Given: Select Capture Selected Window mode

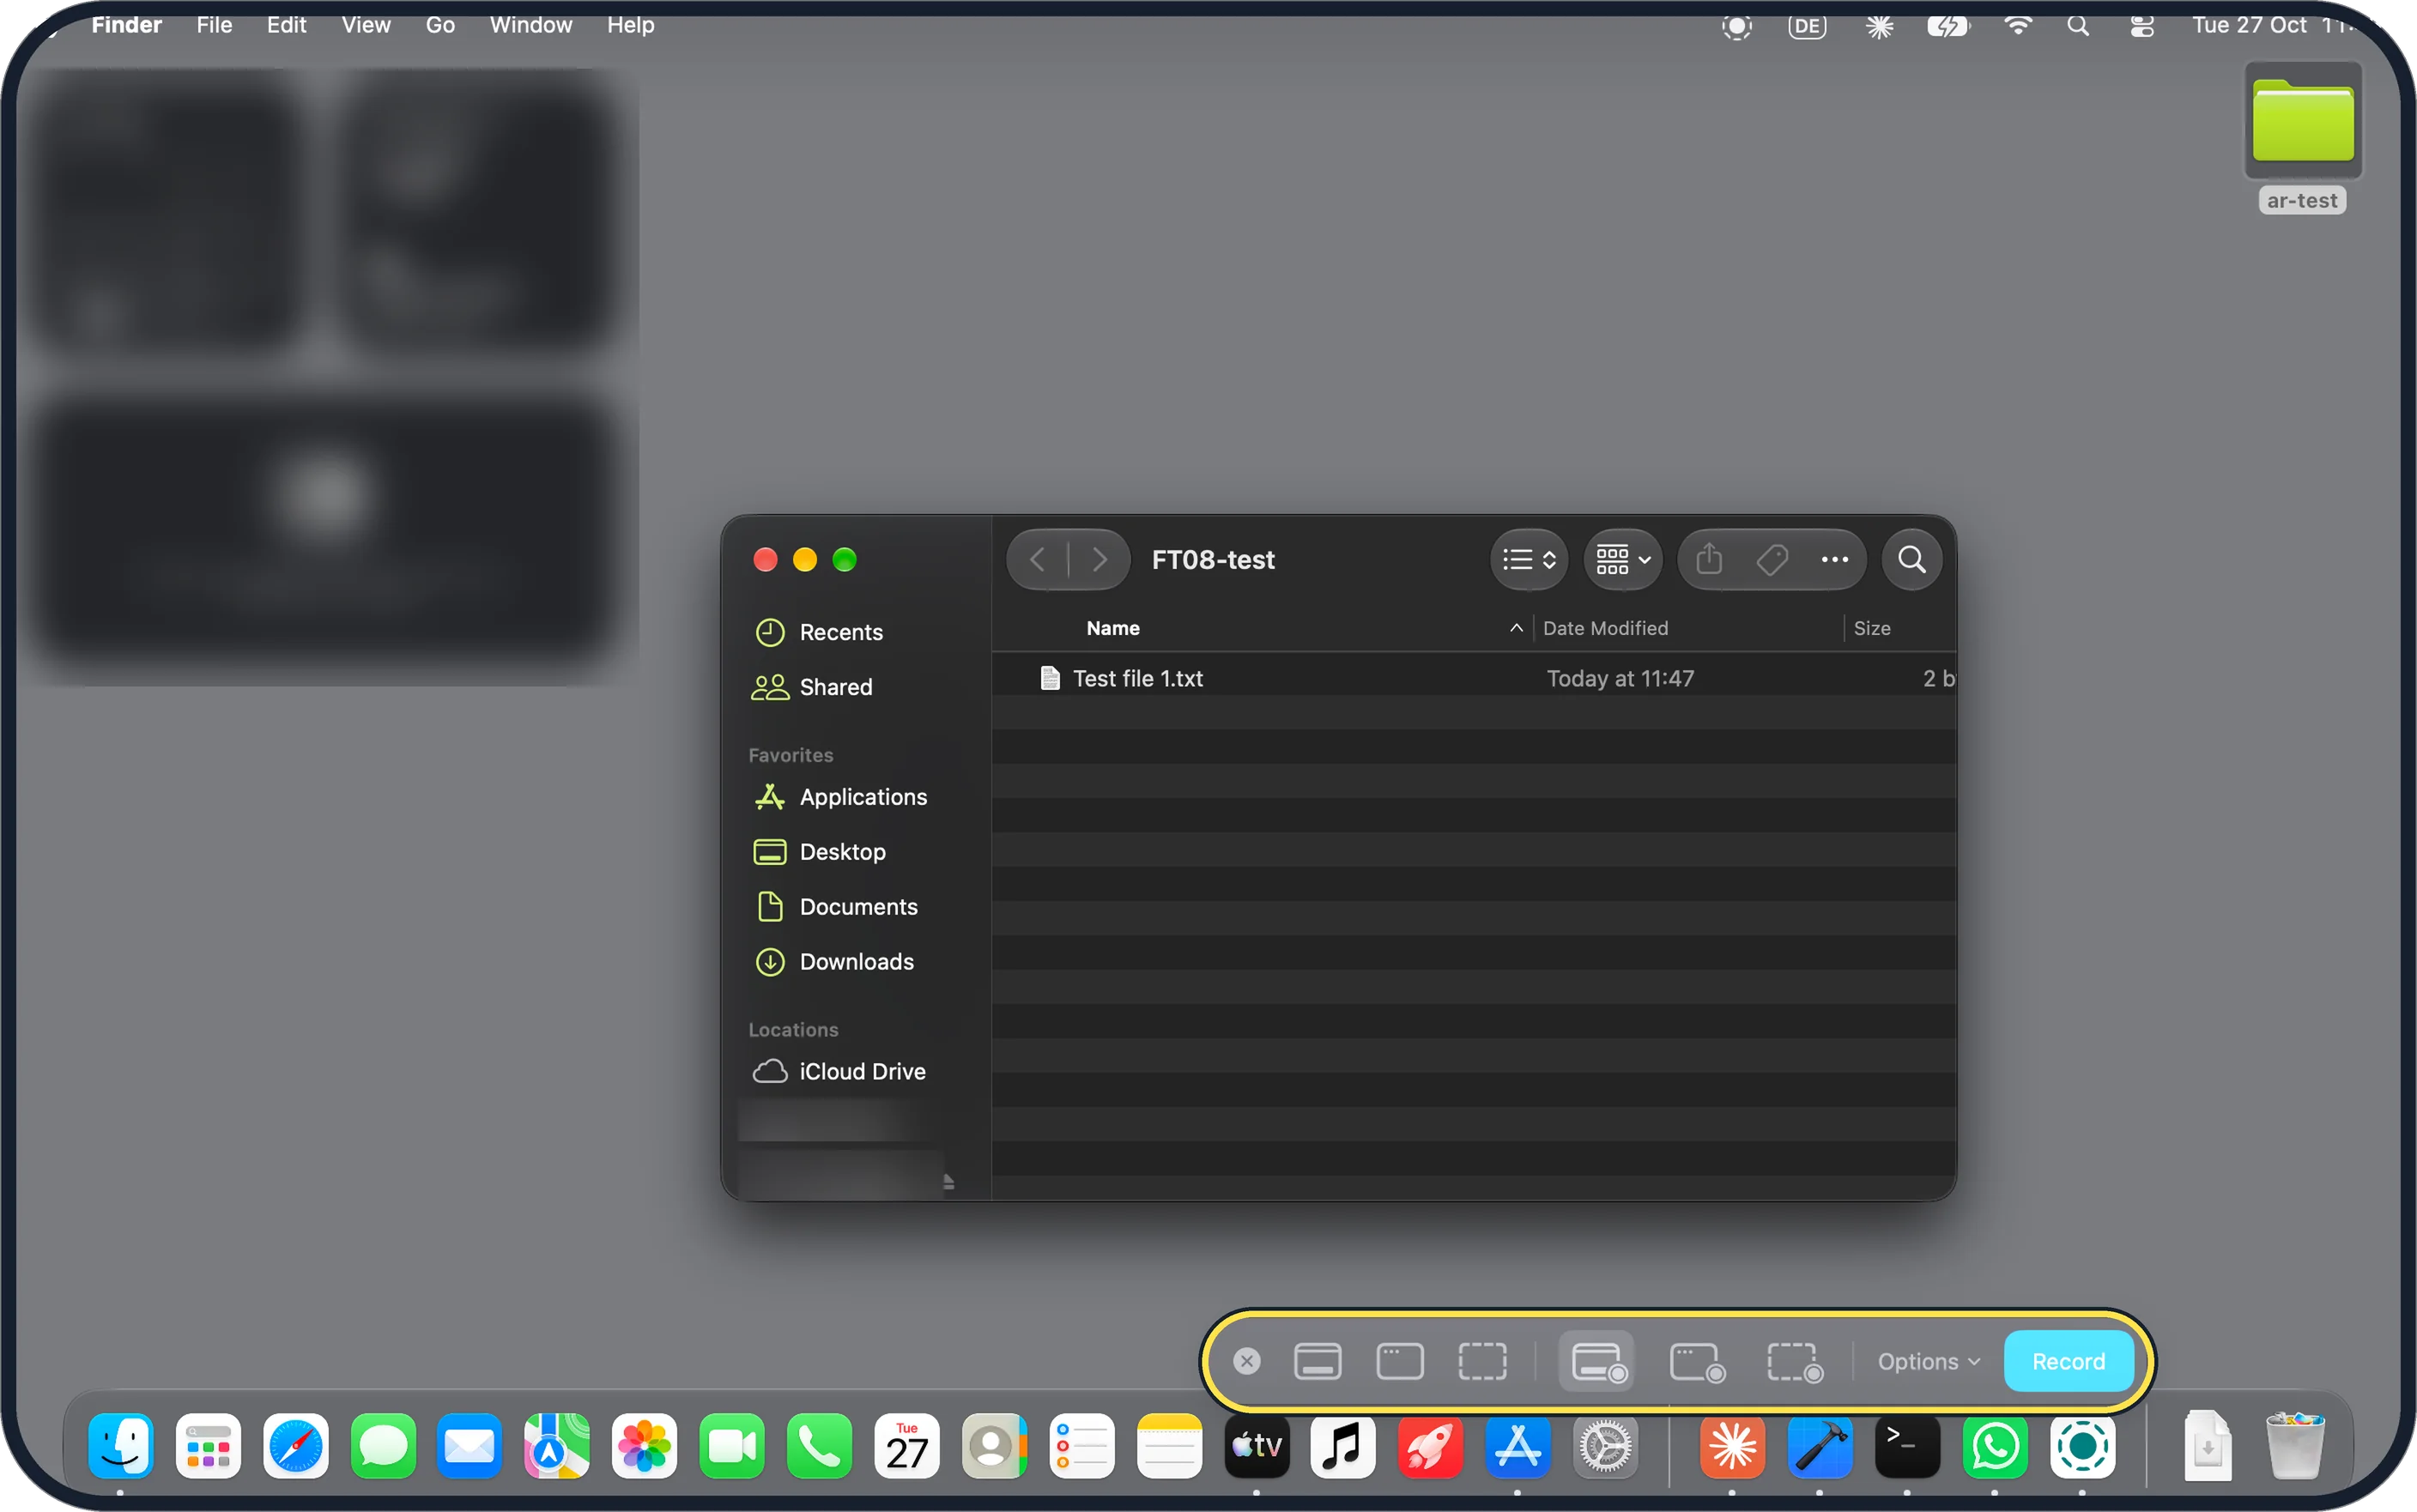Looking at the screenshot, I should (1399, 1361).
